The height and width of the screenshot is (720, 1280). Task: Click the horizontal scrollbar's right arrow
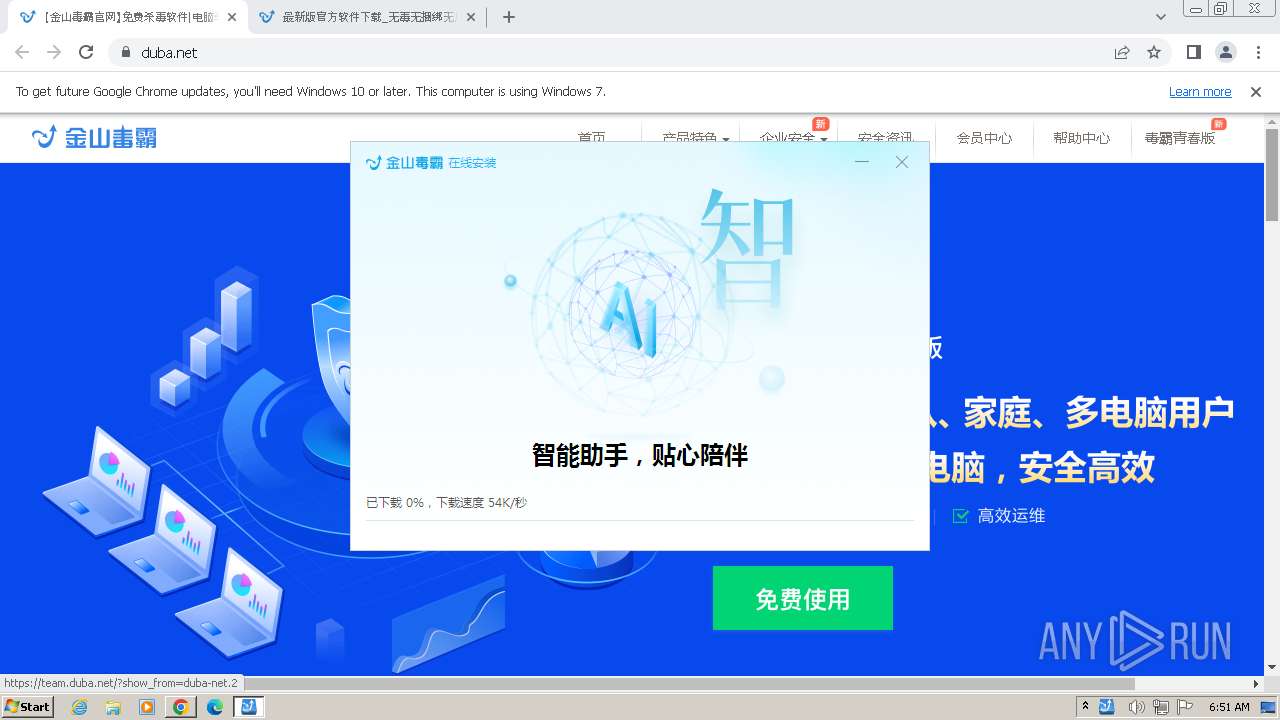click(x=1256, y=684)
